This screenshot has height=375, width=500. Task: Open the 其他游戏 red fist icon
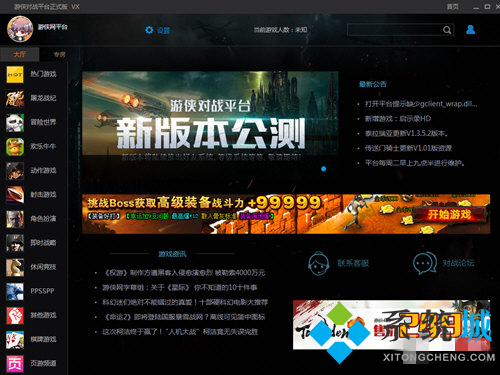[x=15, y=315]
